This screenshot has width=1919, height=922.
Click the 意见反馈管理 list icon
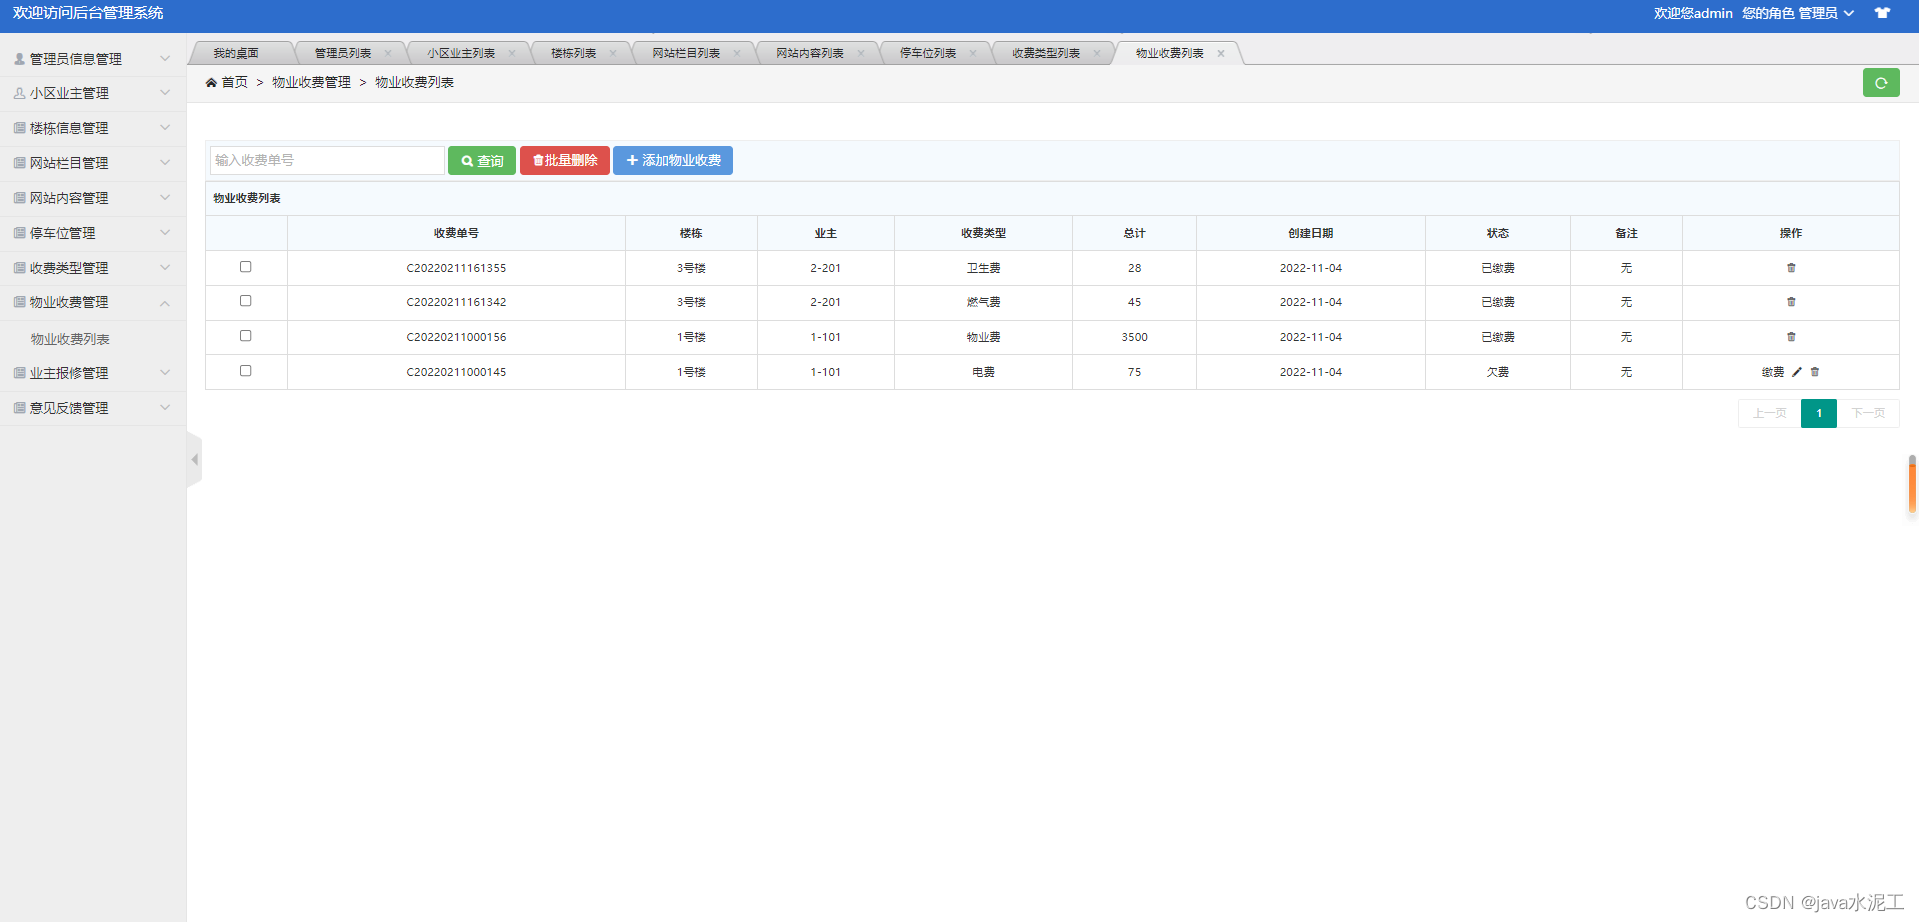click(x=19, y=408)
